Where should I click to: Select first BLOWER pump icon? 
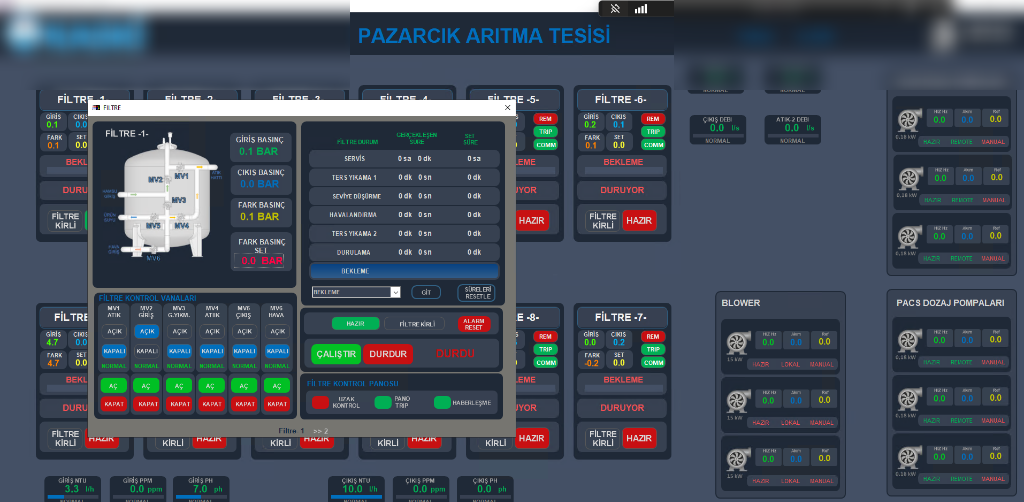point(737,344)
